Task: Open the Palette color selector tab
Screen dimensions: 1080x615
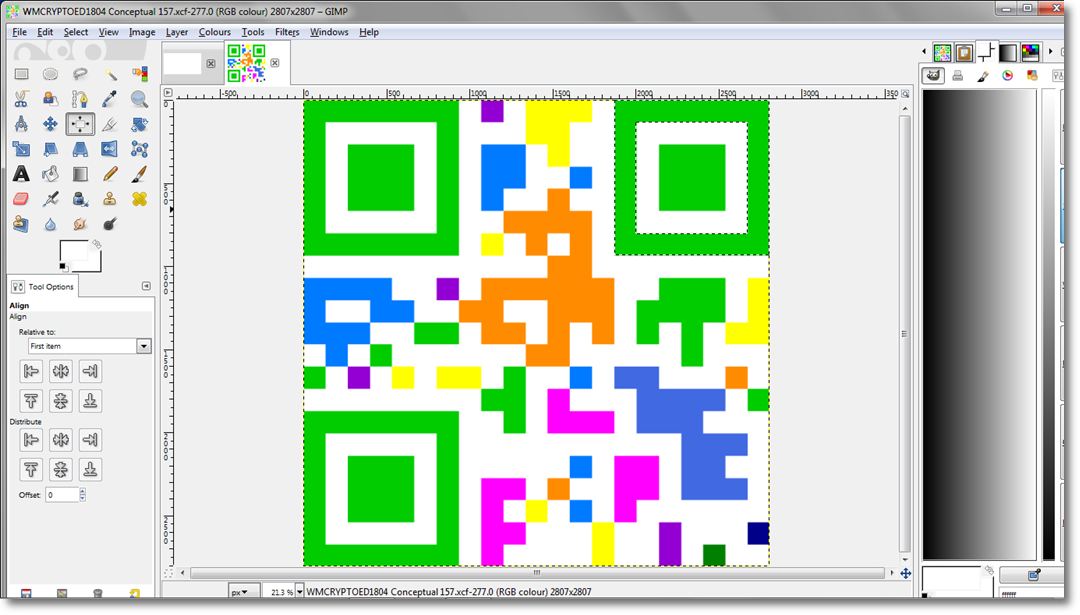Action: pos(1032,76)
